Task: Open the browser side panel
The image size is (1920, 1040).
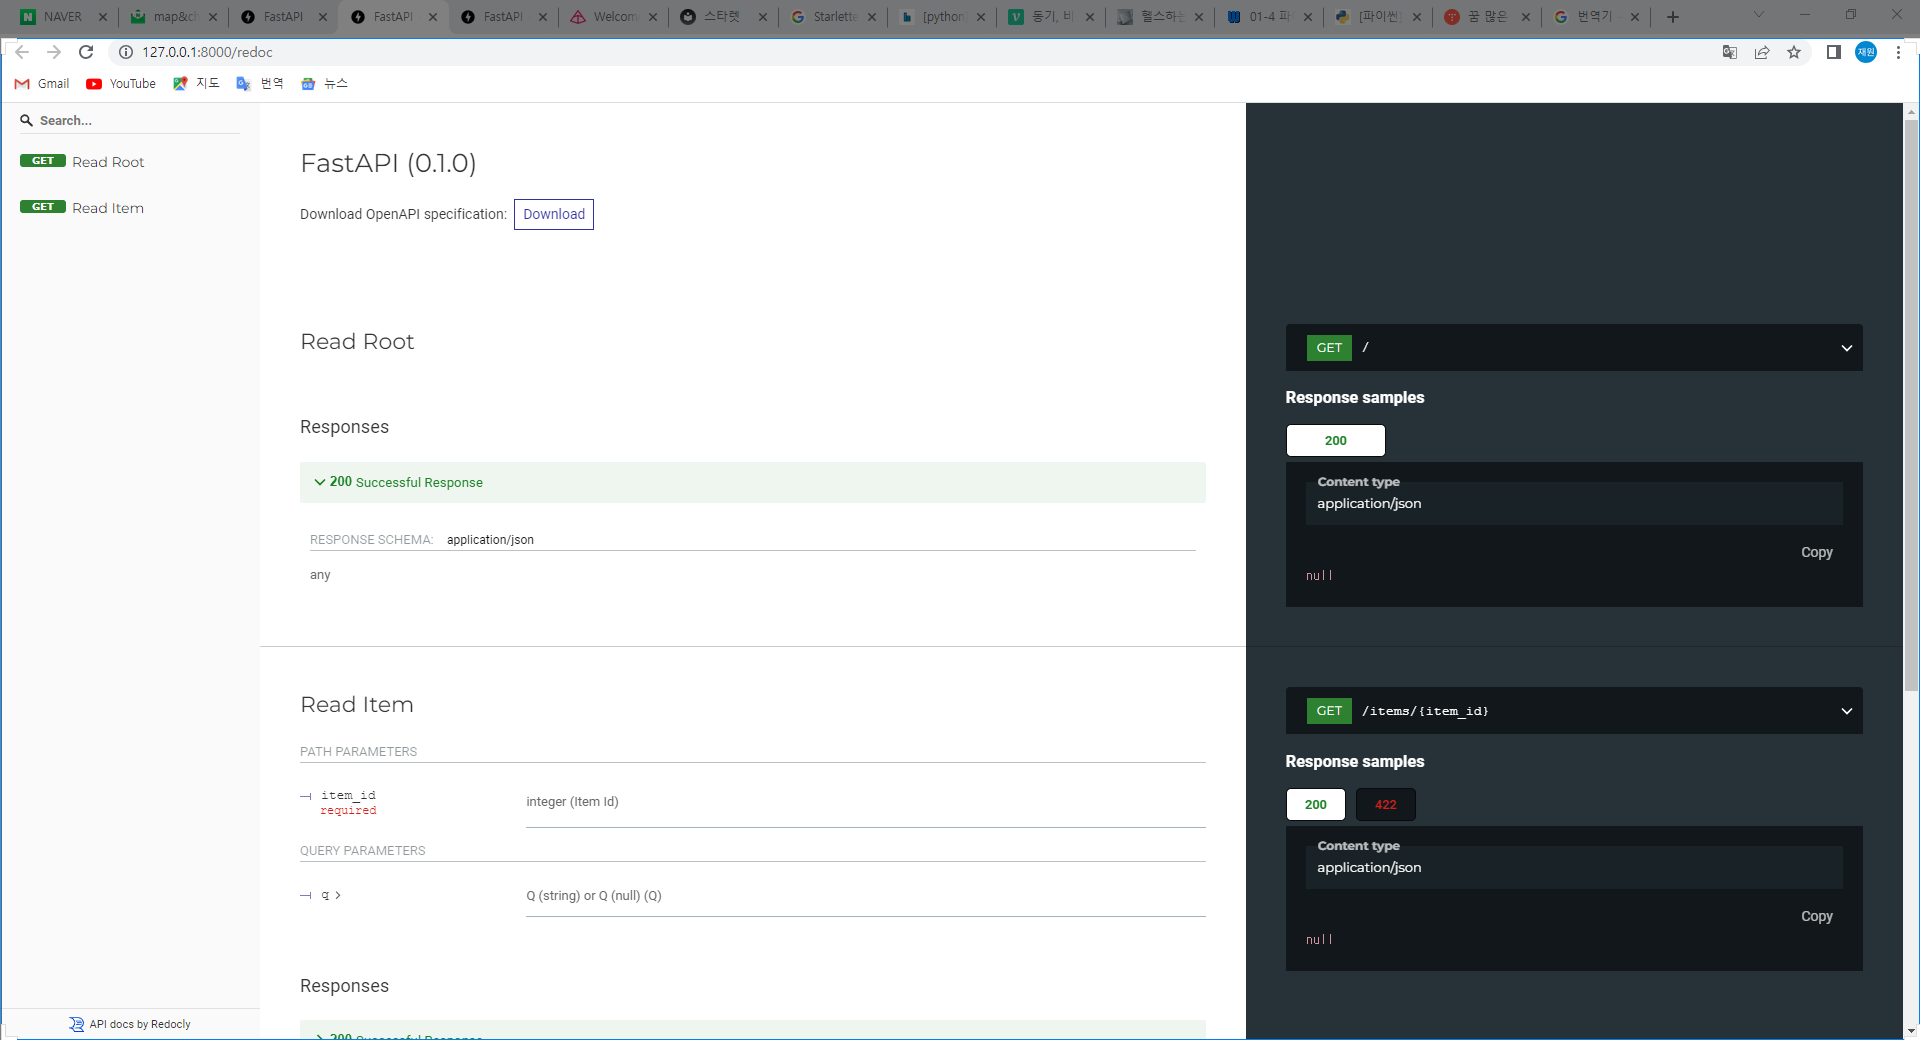Action: (x=1834, y=52)
